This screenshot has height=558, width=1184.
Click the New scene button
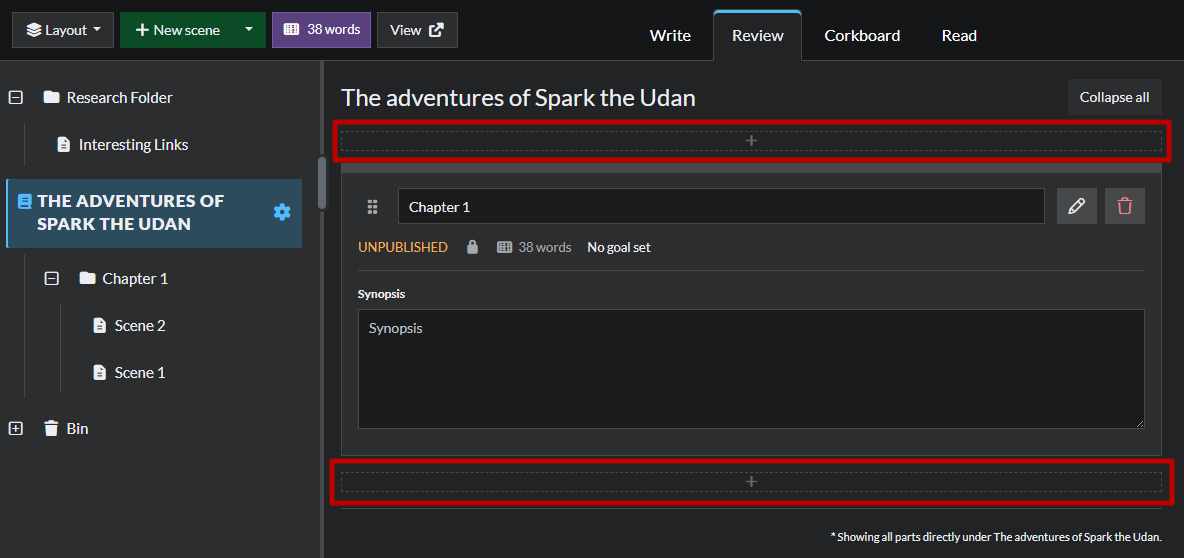click(x=177, y=30)
